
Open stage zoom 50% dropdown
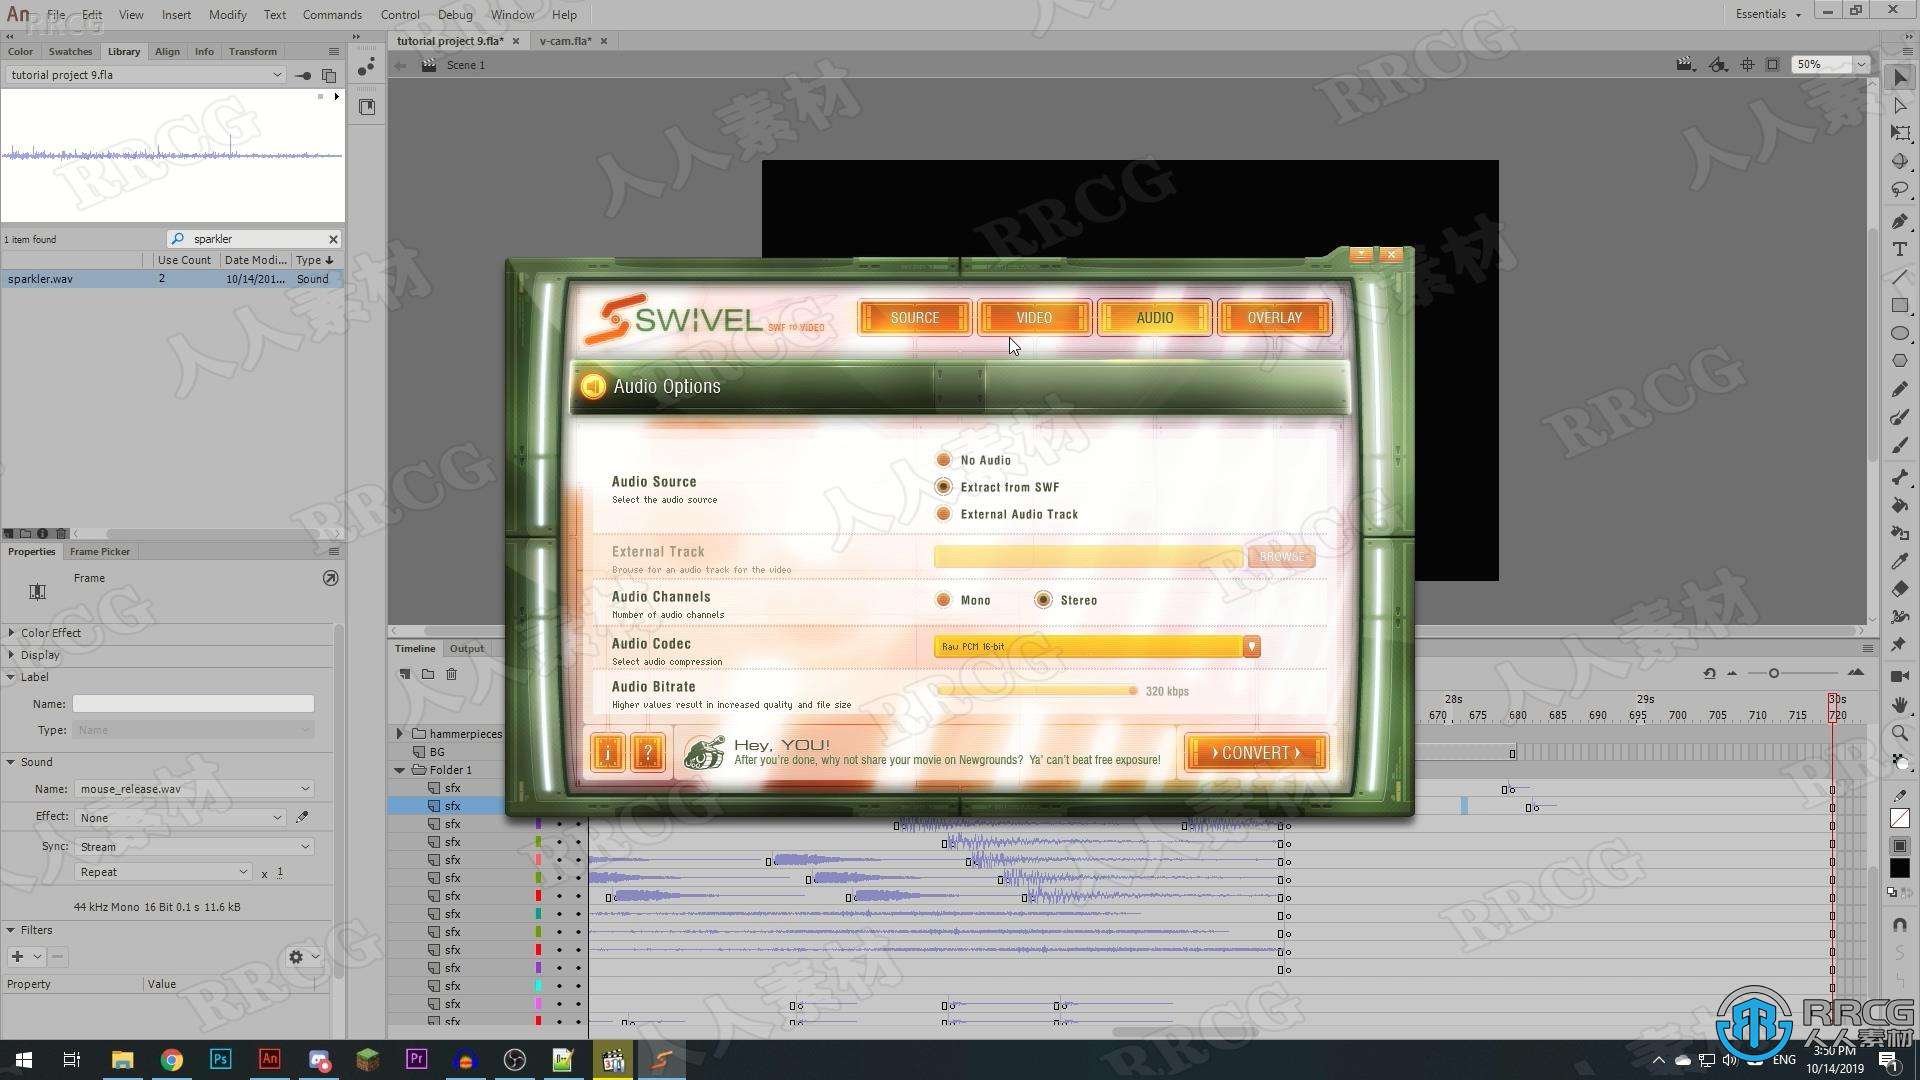[x=1860, y=64]
